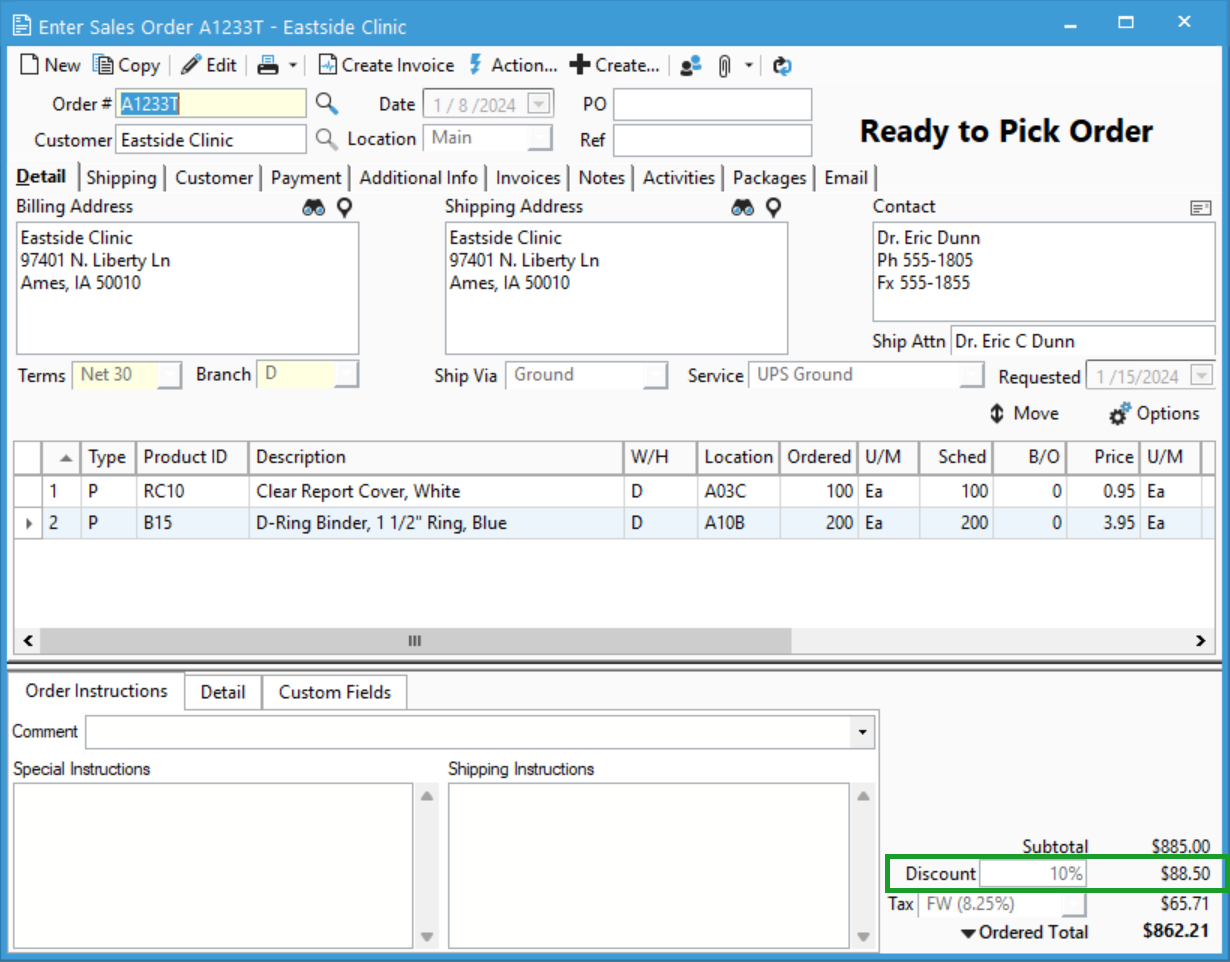Open the print button dropdown arrow

pyautogui.click(x=295, y=65)
